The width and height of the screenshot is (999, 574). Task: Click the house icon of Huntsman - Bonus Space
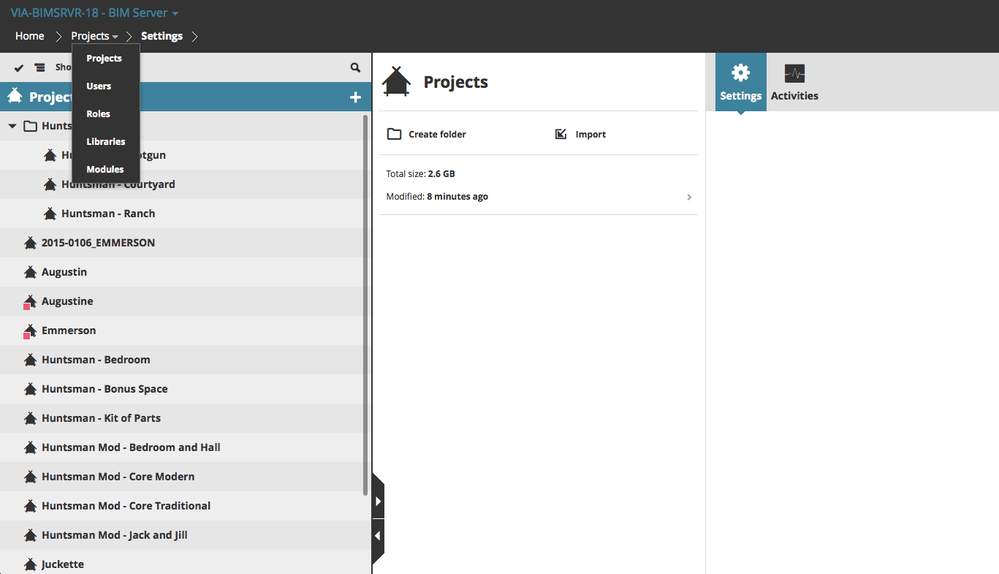(30, 389)
